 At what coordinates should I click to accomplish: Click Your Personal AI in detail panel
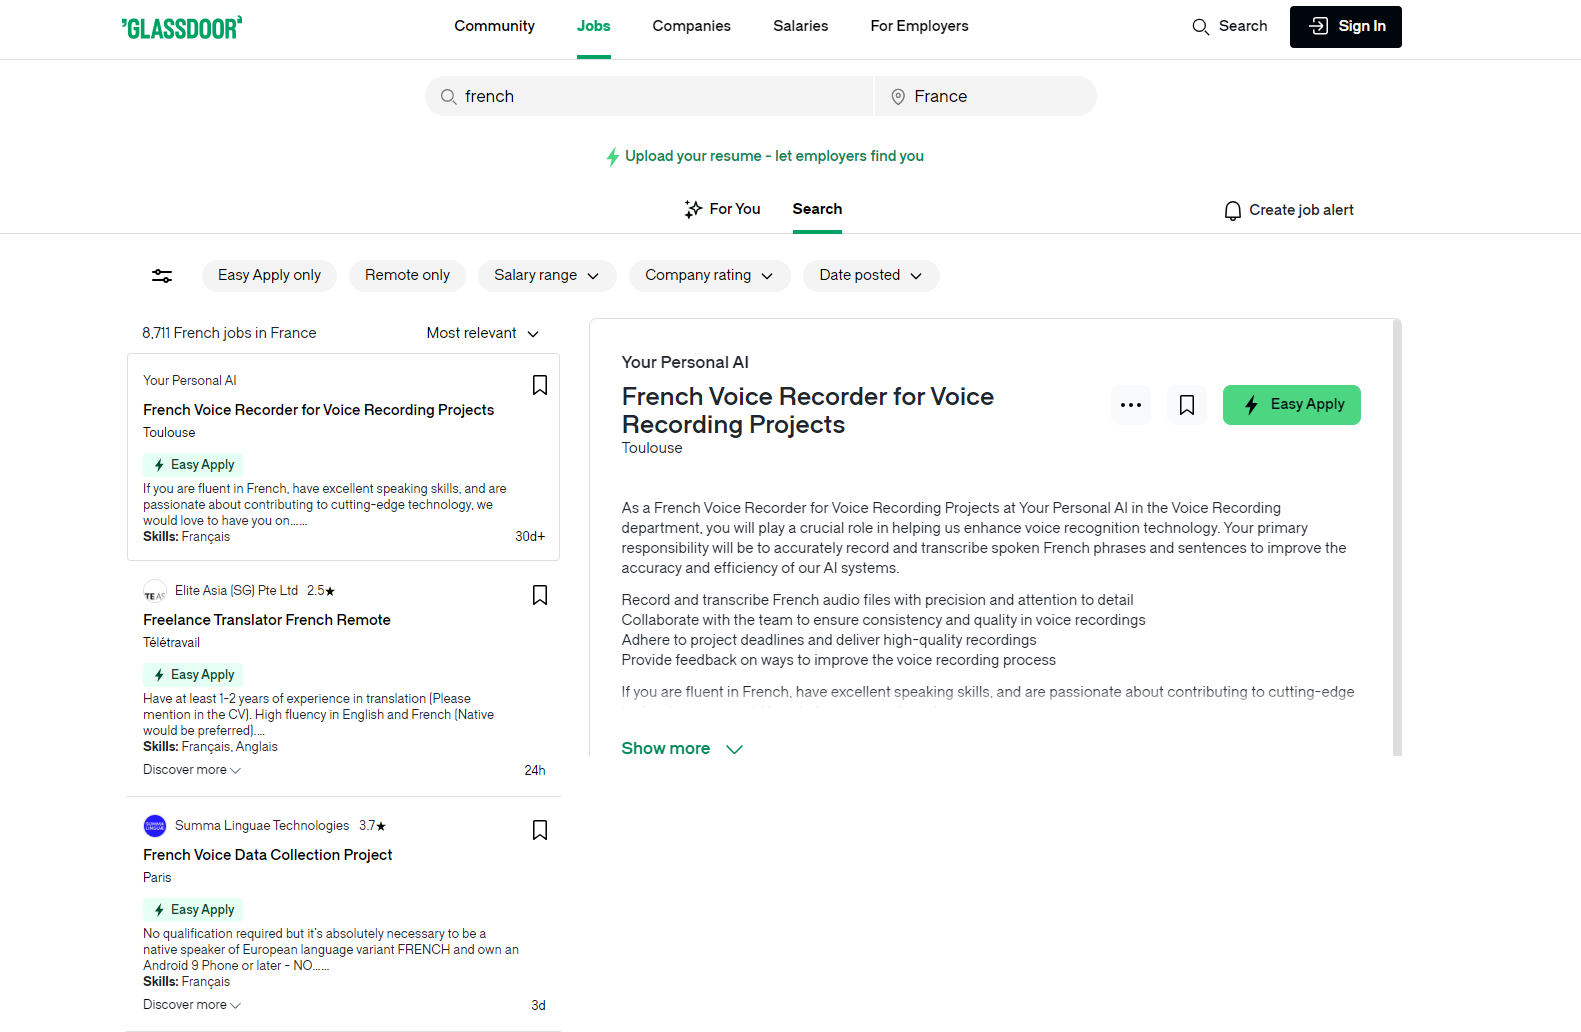(685, 362)
